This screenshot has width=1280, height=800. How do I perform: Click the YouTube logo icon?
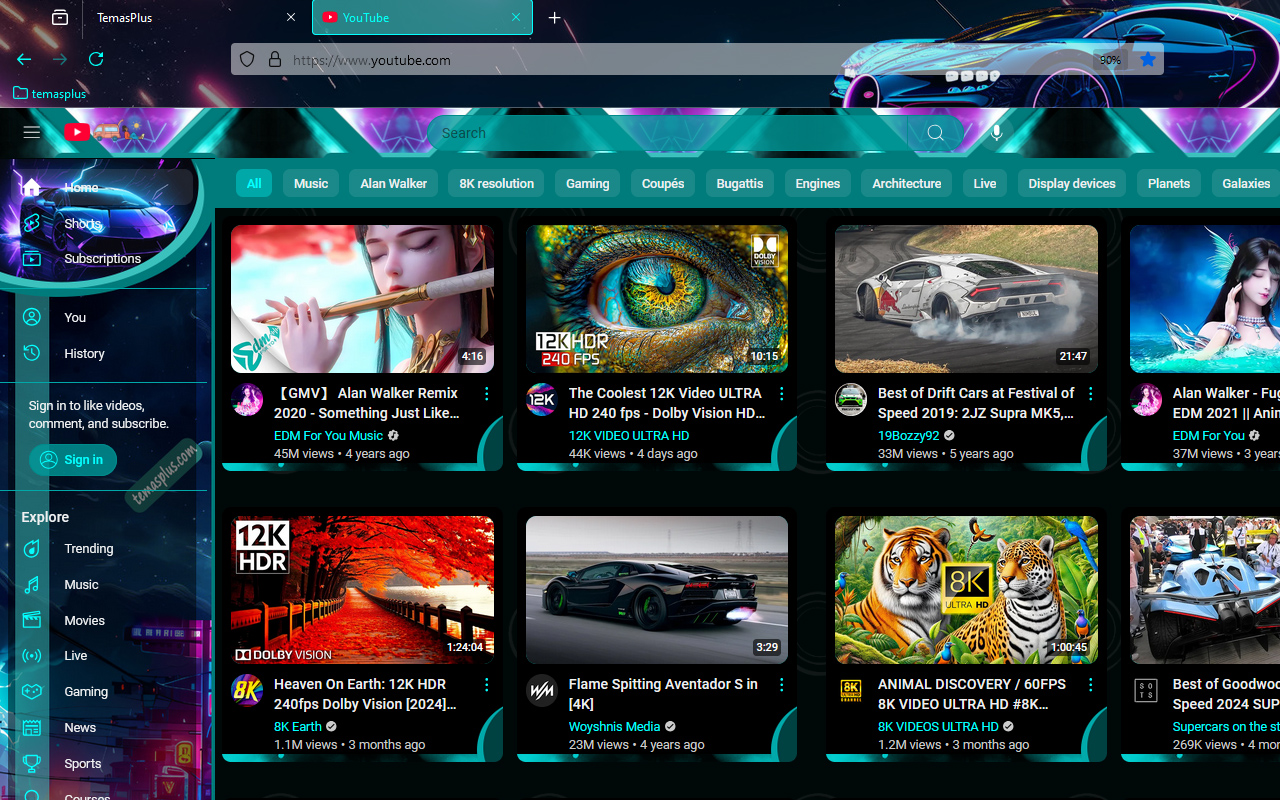click(x=77, y=132)
